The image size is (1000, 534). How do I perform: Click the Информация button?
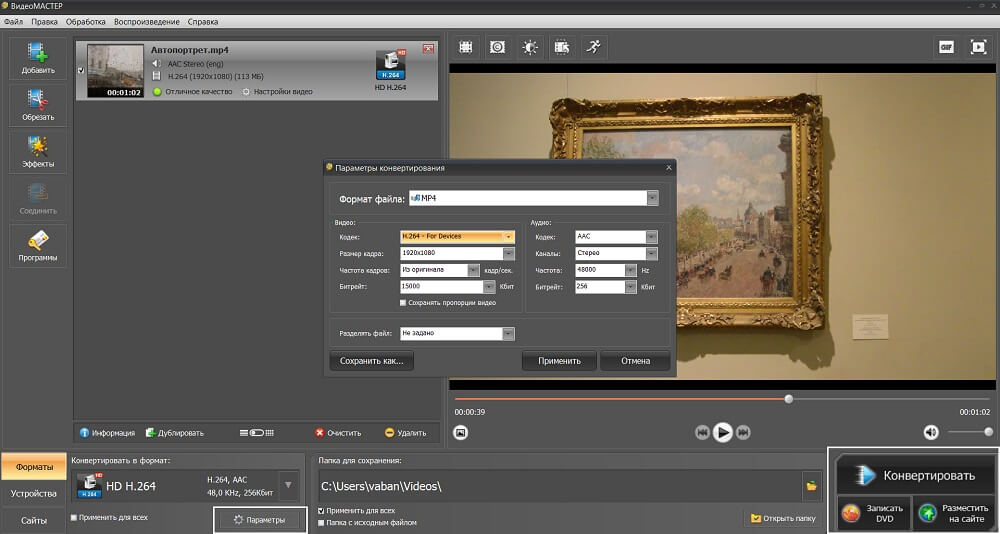pos(107,433)
